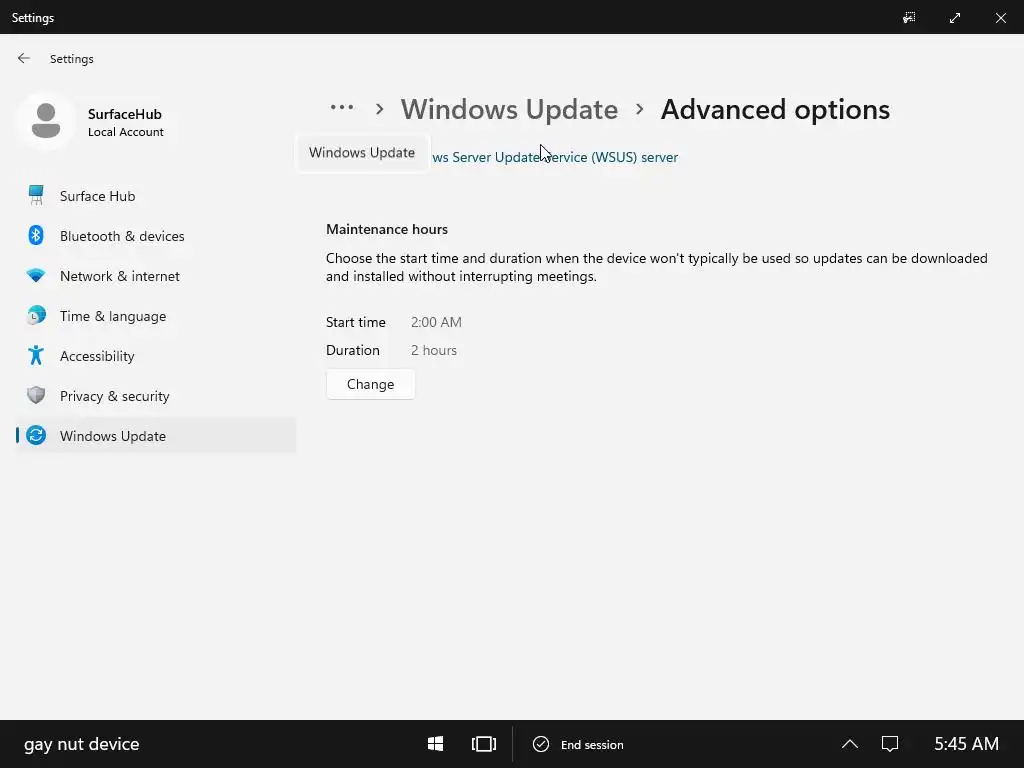Click the Windows Update sync icon
Image resolution: width=1024 pixels, height=768 pixels.
(36, 435)
